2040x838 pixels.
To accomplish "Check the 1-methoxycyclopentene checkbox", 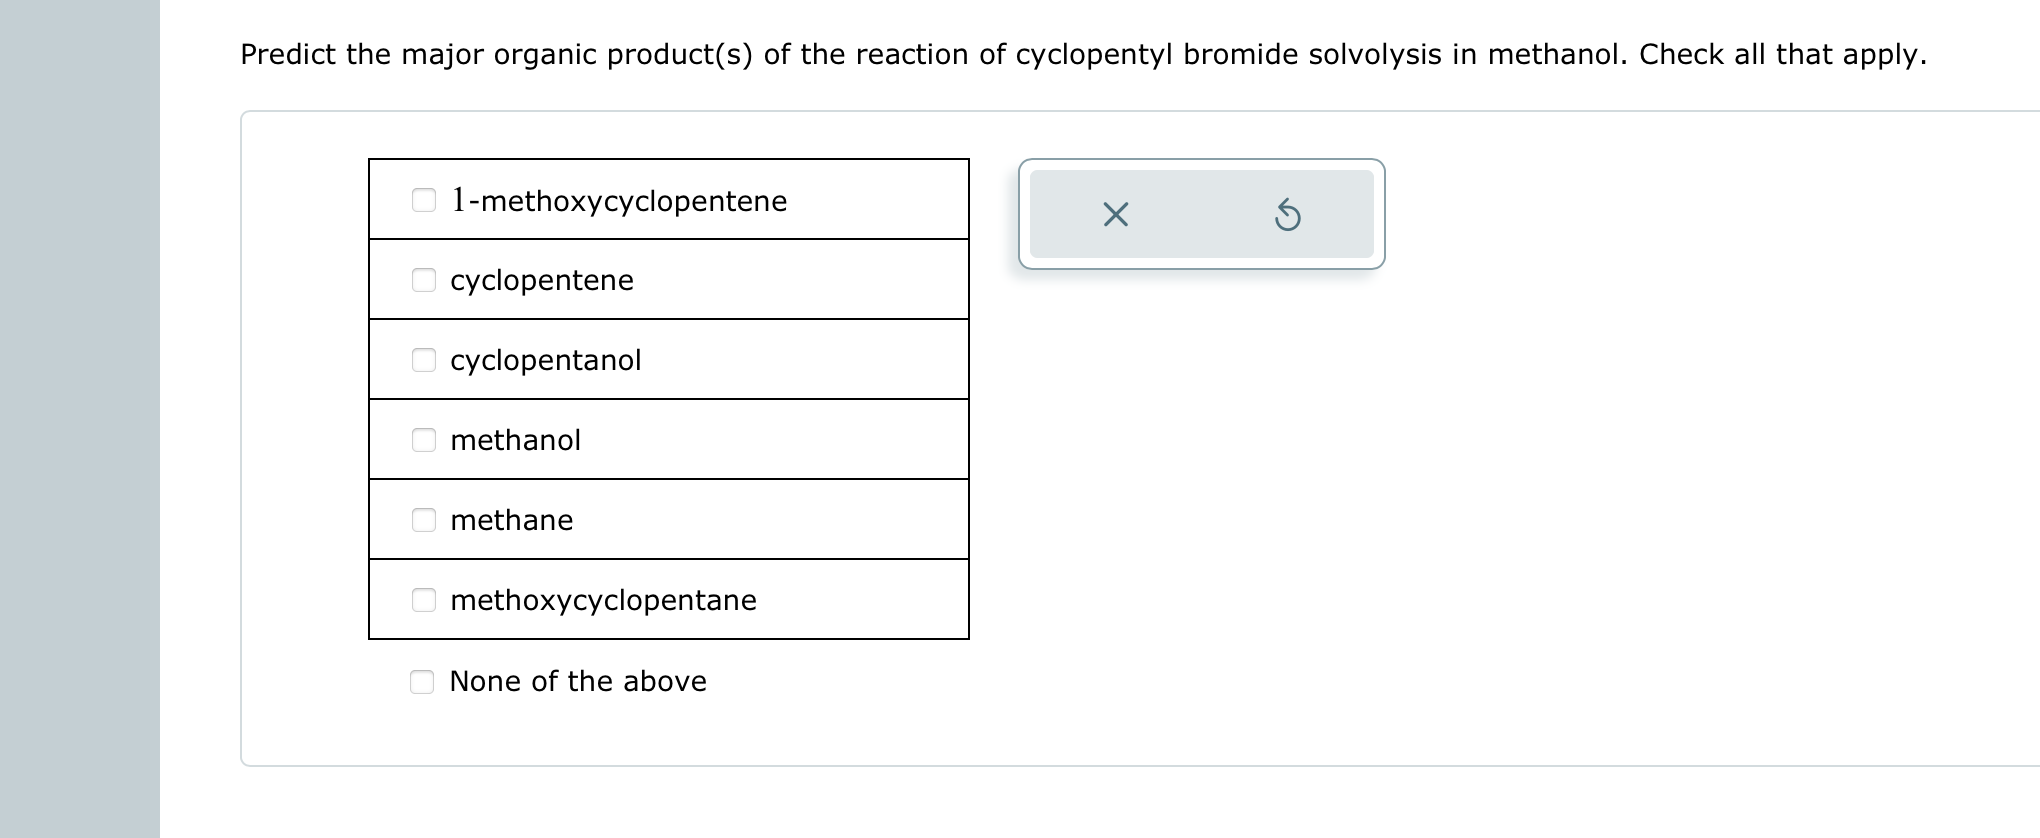I will pyautogui.click(x=423, y=200).
